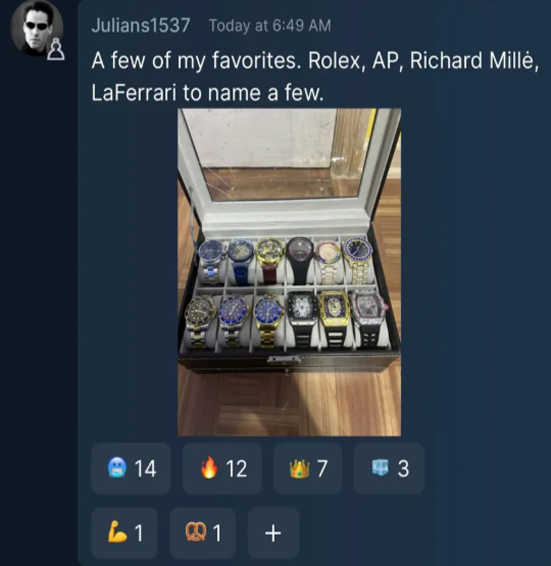The height and width of the screenshot is (566, 551).
Task: Toggle the crown reaction with 7
Action: 308,468
